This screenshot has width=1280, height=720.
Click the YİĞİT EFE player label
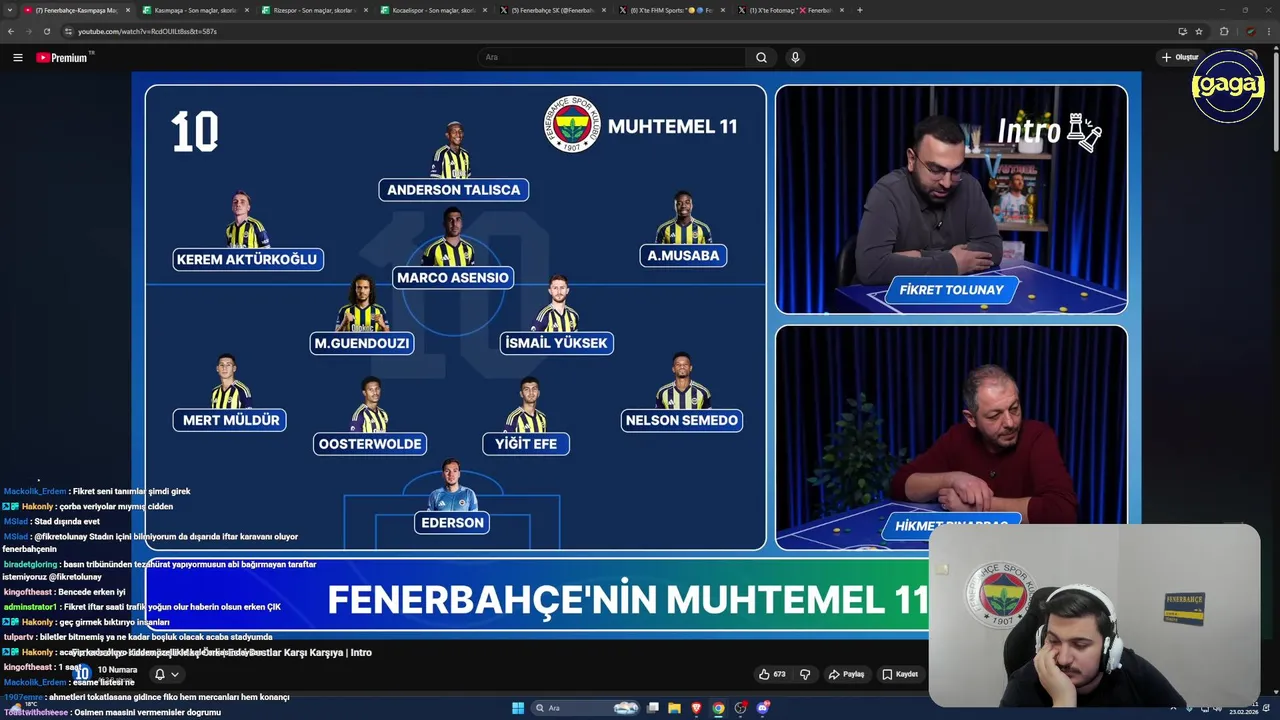click(526, 443)
